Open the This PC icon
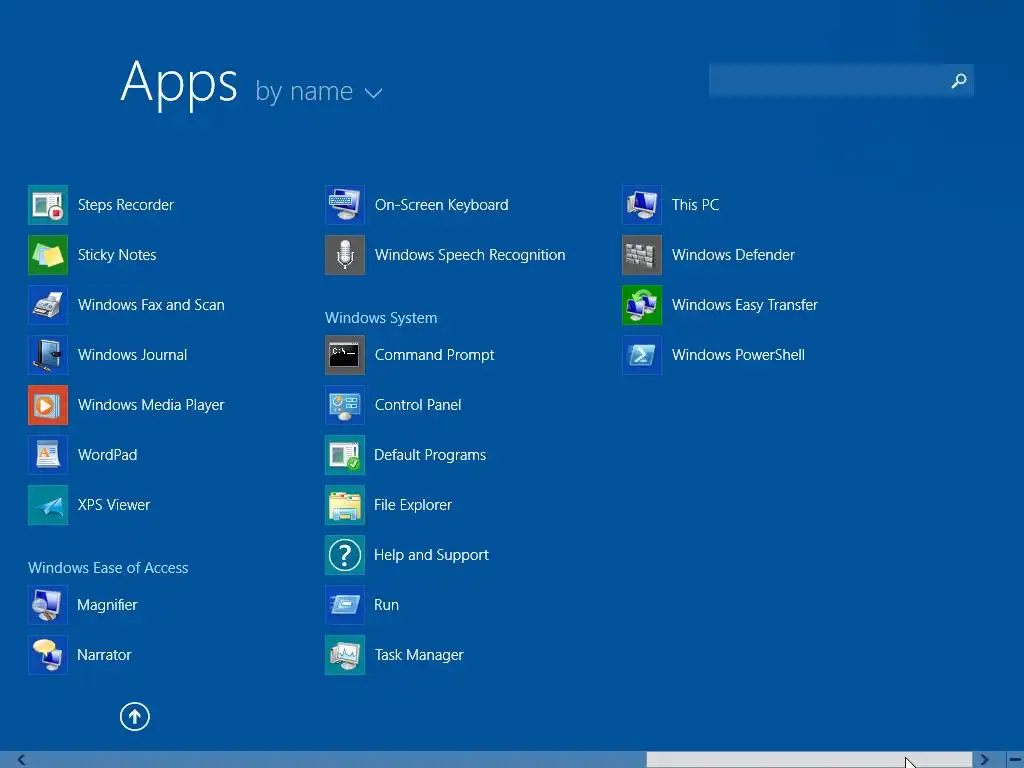The height and width of the screenshot is (768, 1024). (642, 205)
